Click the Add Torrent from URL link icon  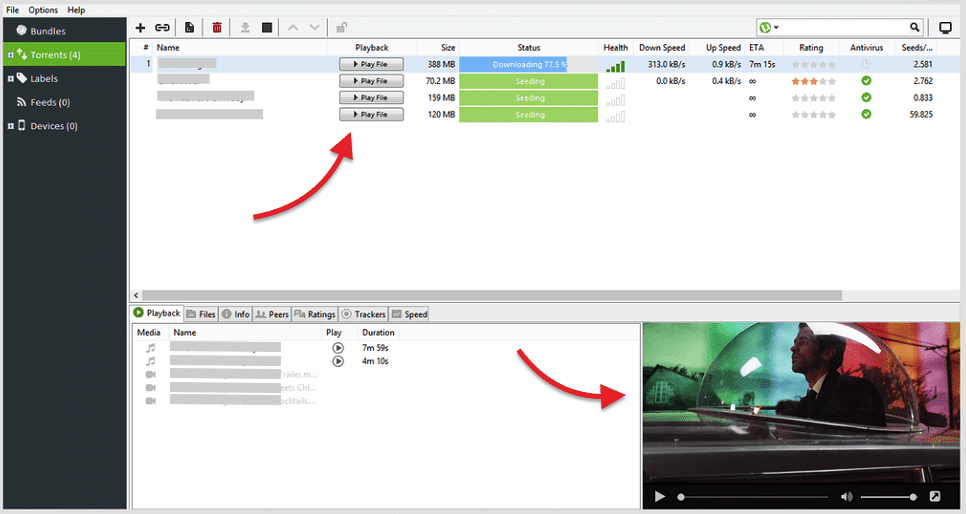pos(162,28)
